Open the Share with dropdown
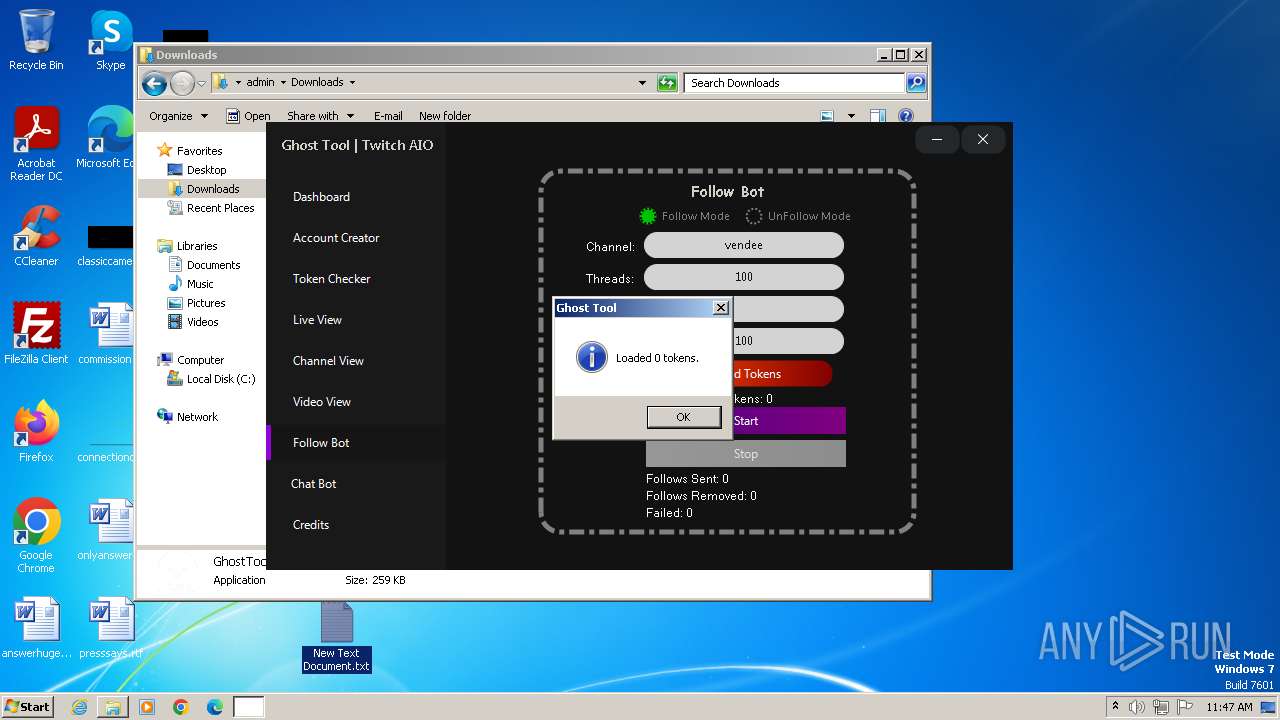Screen dimensions: 1280x720 (x=320, y=116)
